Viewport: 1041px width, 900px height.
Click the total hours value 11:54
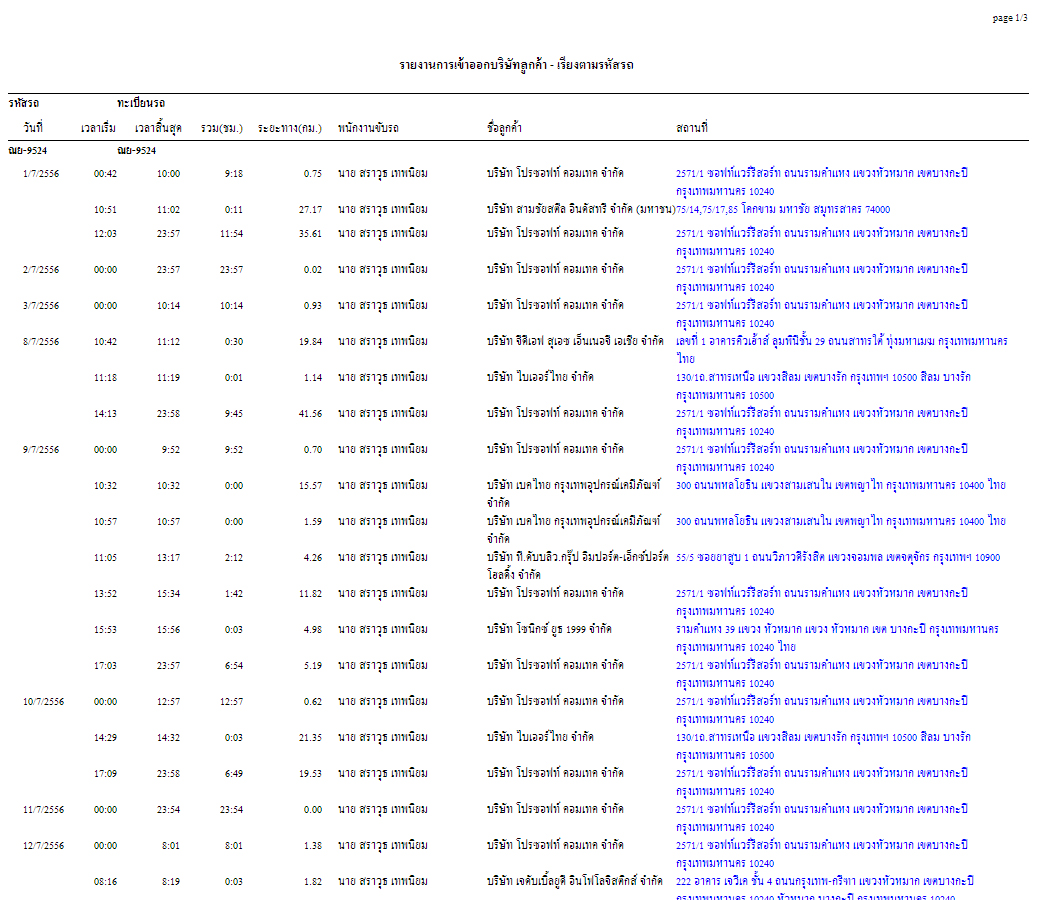tap(231, 234)
